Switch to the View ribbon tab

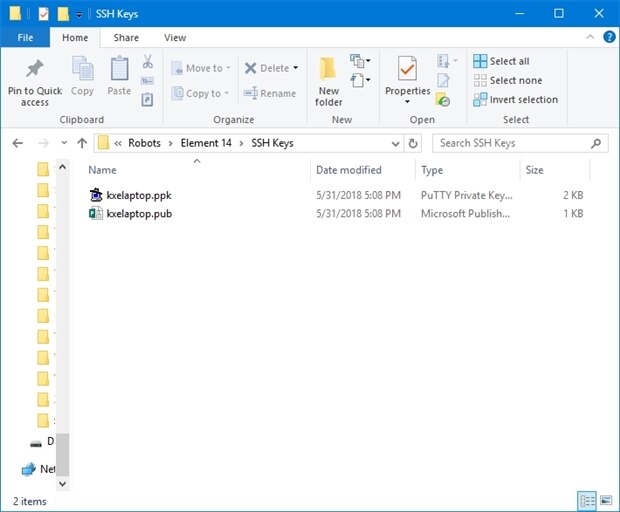(175, 38)
